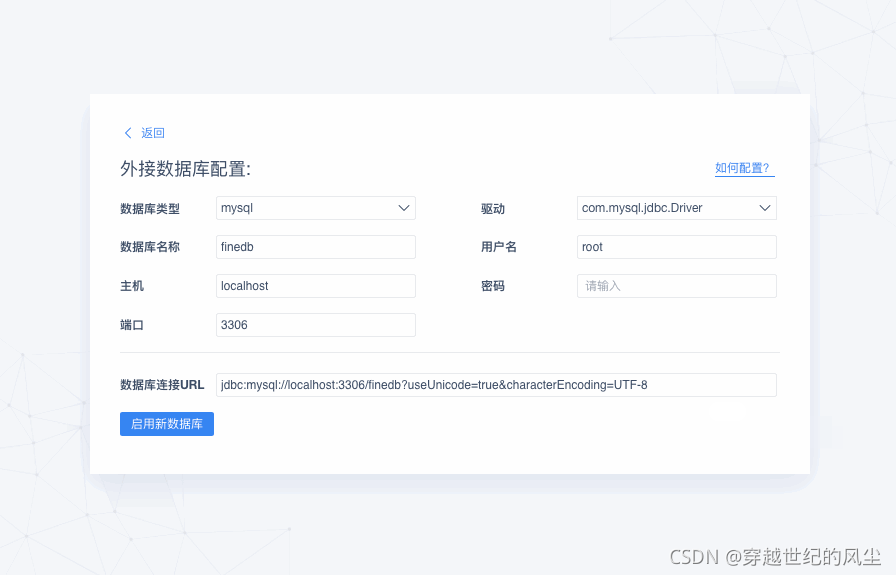Click the 主机 field containing localhost
896x575 pixels.
pyautogui.click(x=316, y=286)
